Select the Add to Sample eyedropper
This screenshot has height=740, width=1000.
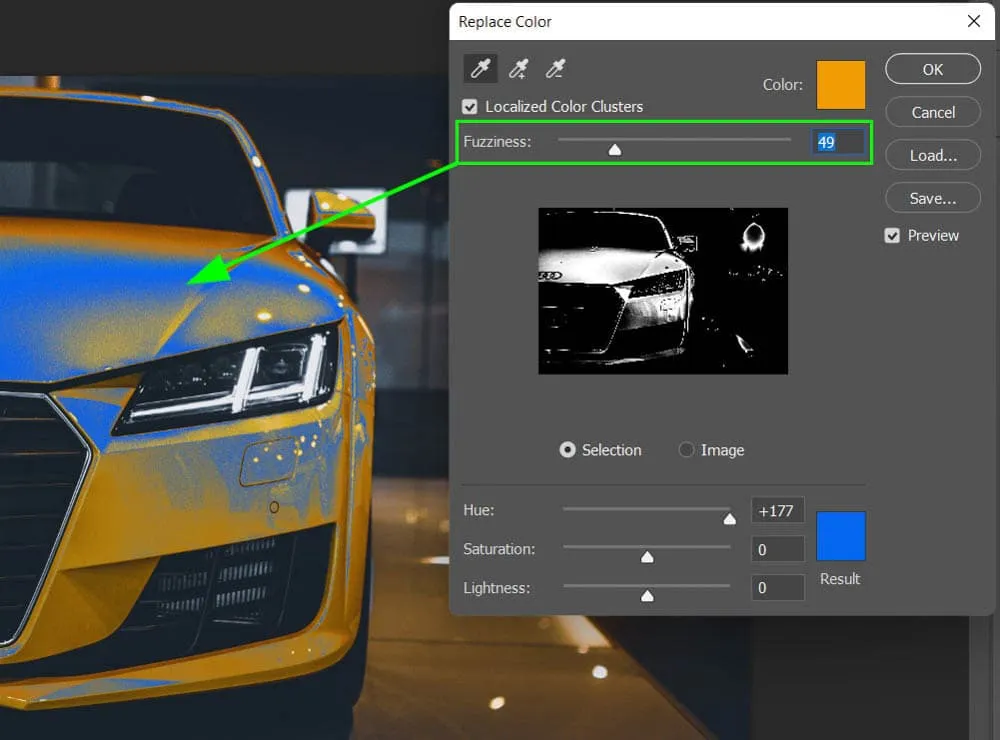518,69
